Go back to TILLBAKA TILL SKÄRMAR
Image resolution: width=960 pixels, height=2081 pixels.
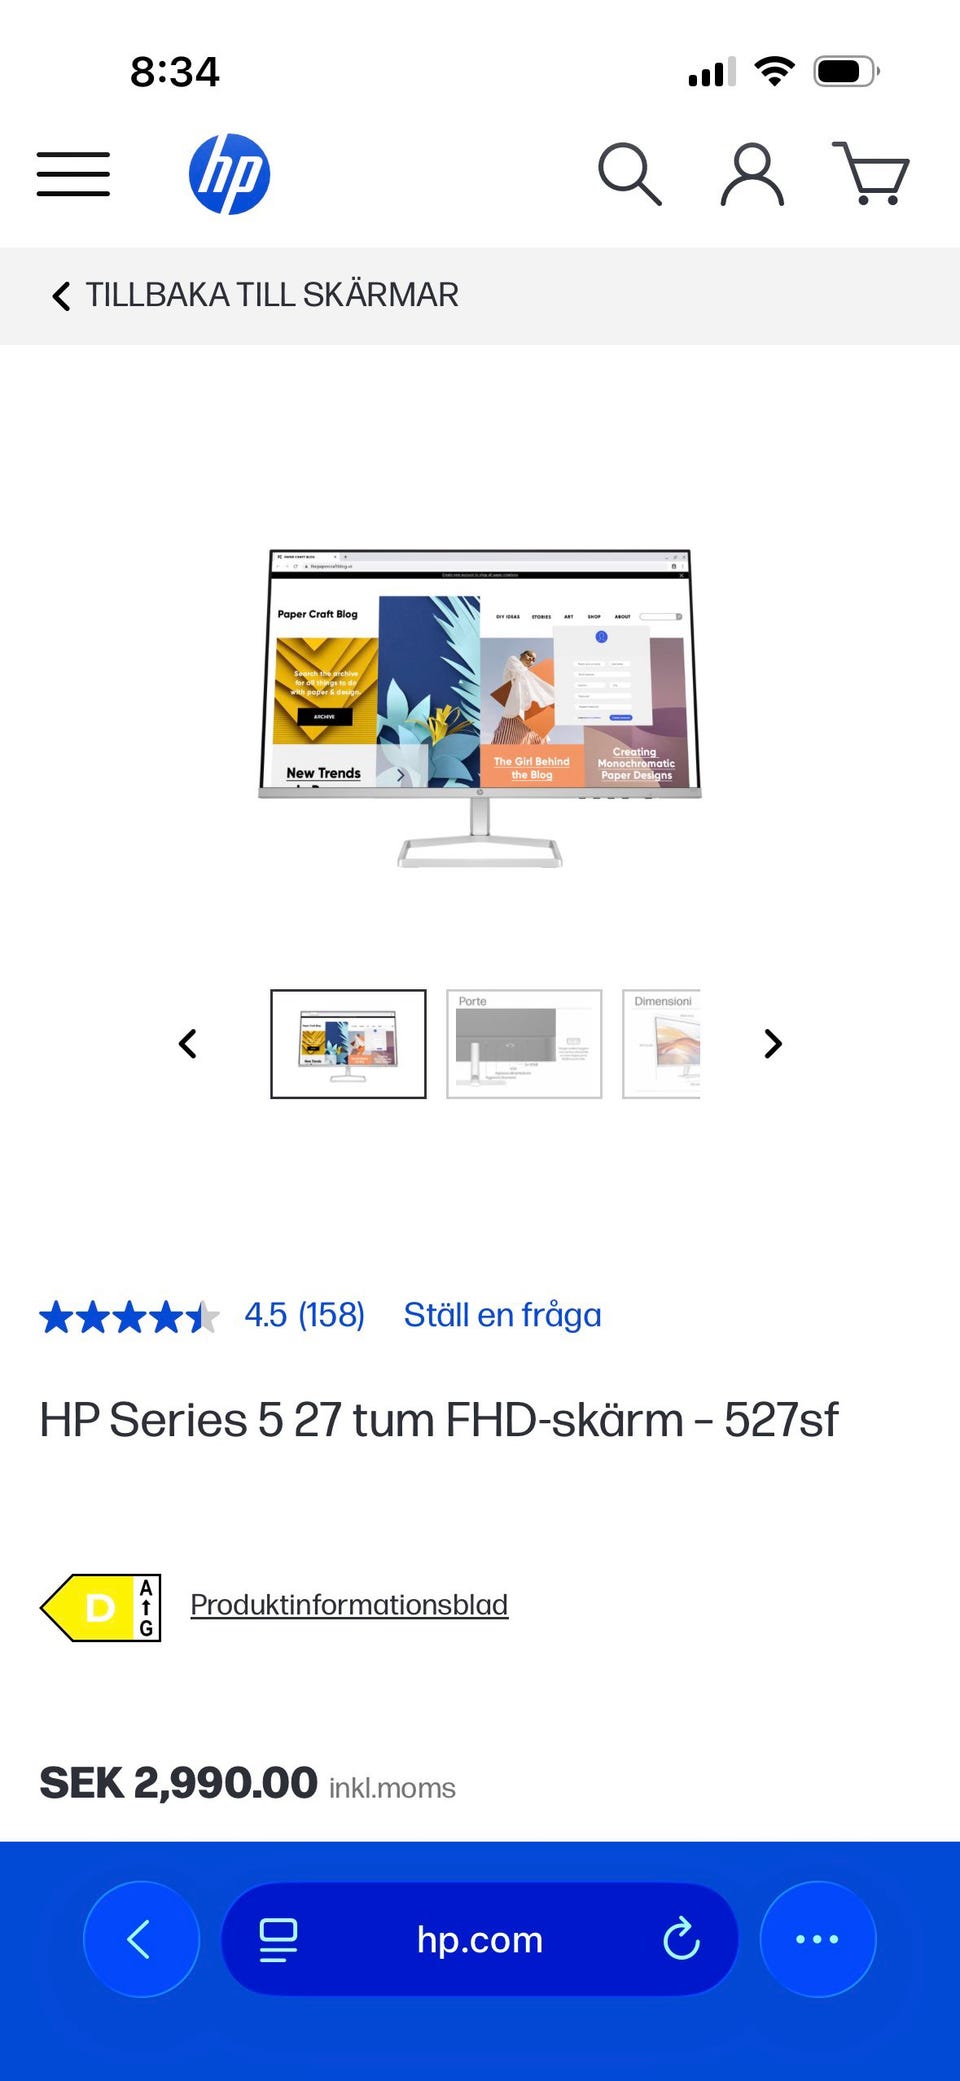coord(255,295)
